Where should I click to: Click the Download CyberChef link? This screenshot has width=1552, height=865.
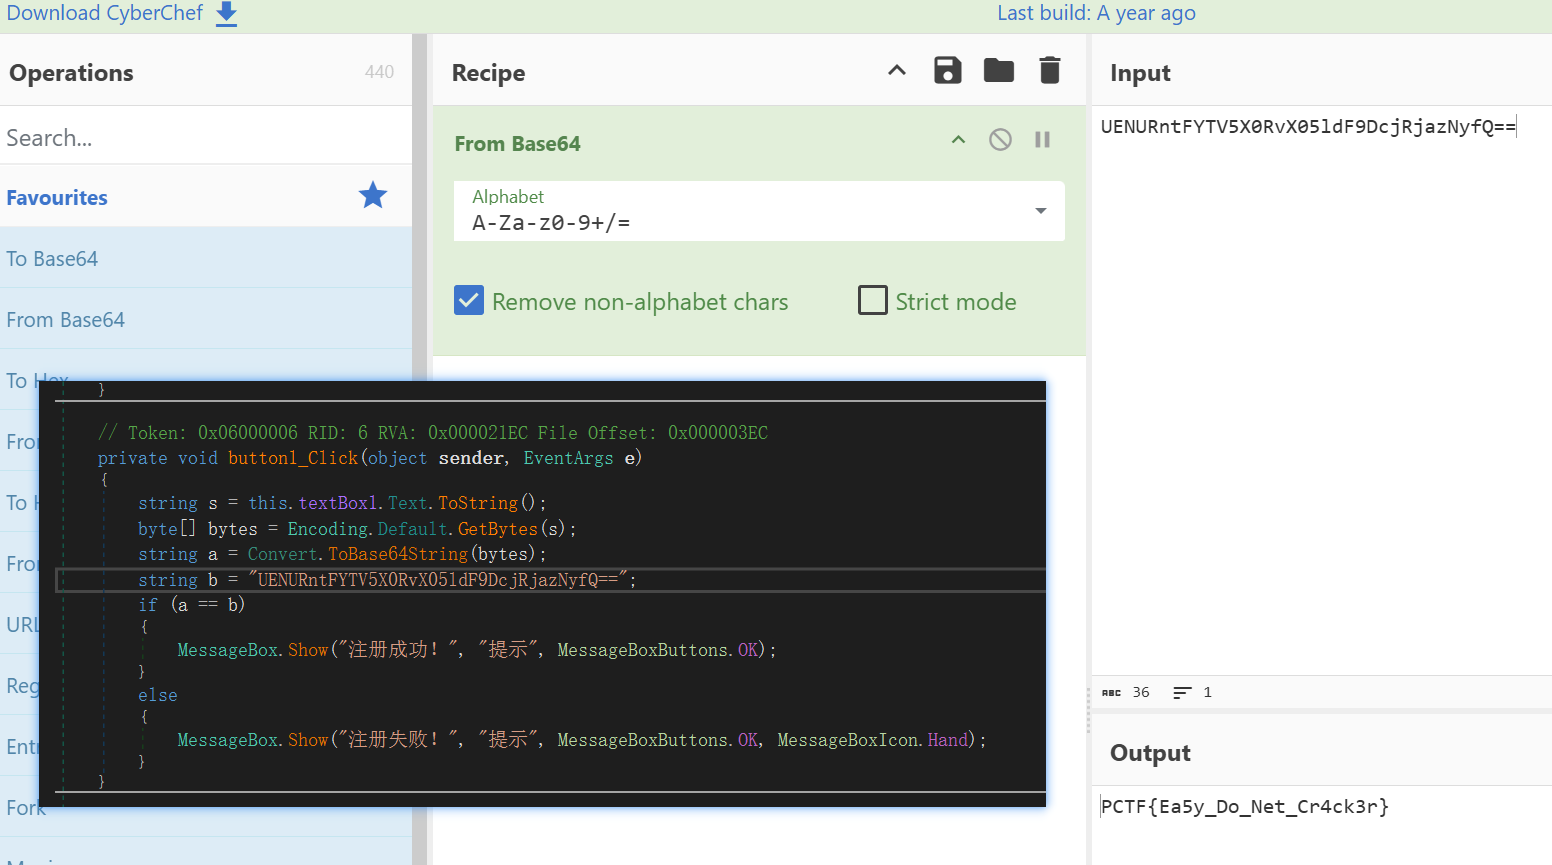click(105, 14)
